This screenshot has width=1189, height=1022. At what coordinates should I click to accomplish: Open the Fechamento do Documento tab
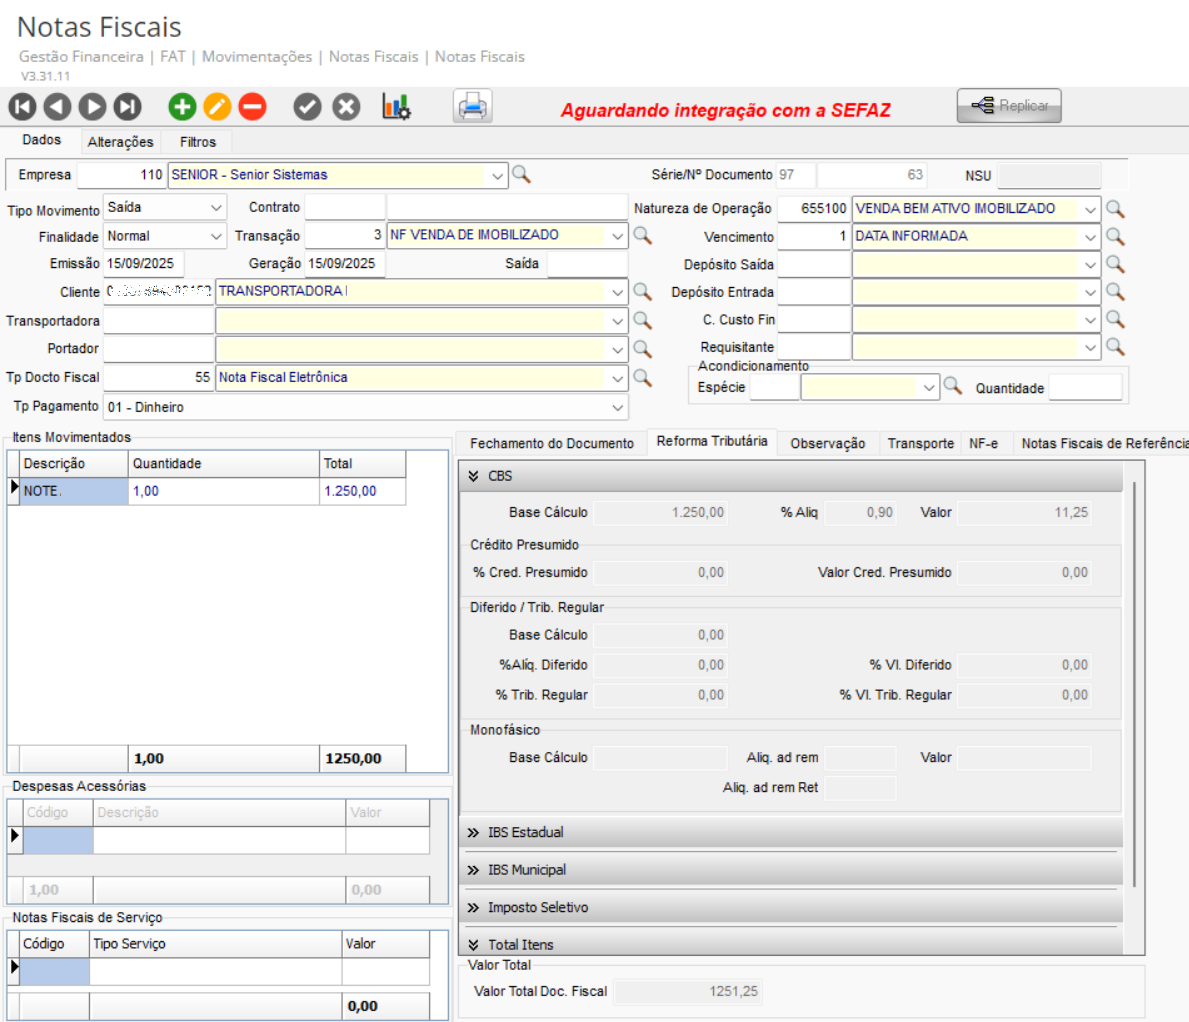point(551,443)
